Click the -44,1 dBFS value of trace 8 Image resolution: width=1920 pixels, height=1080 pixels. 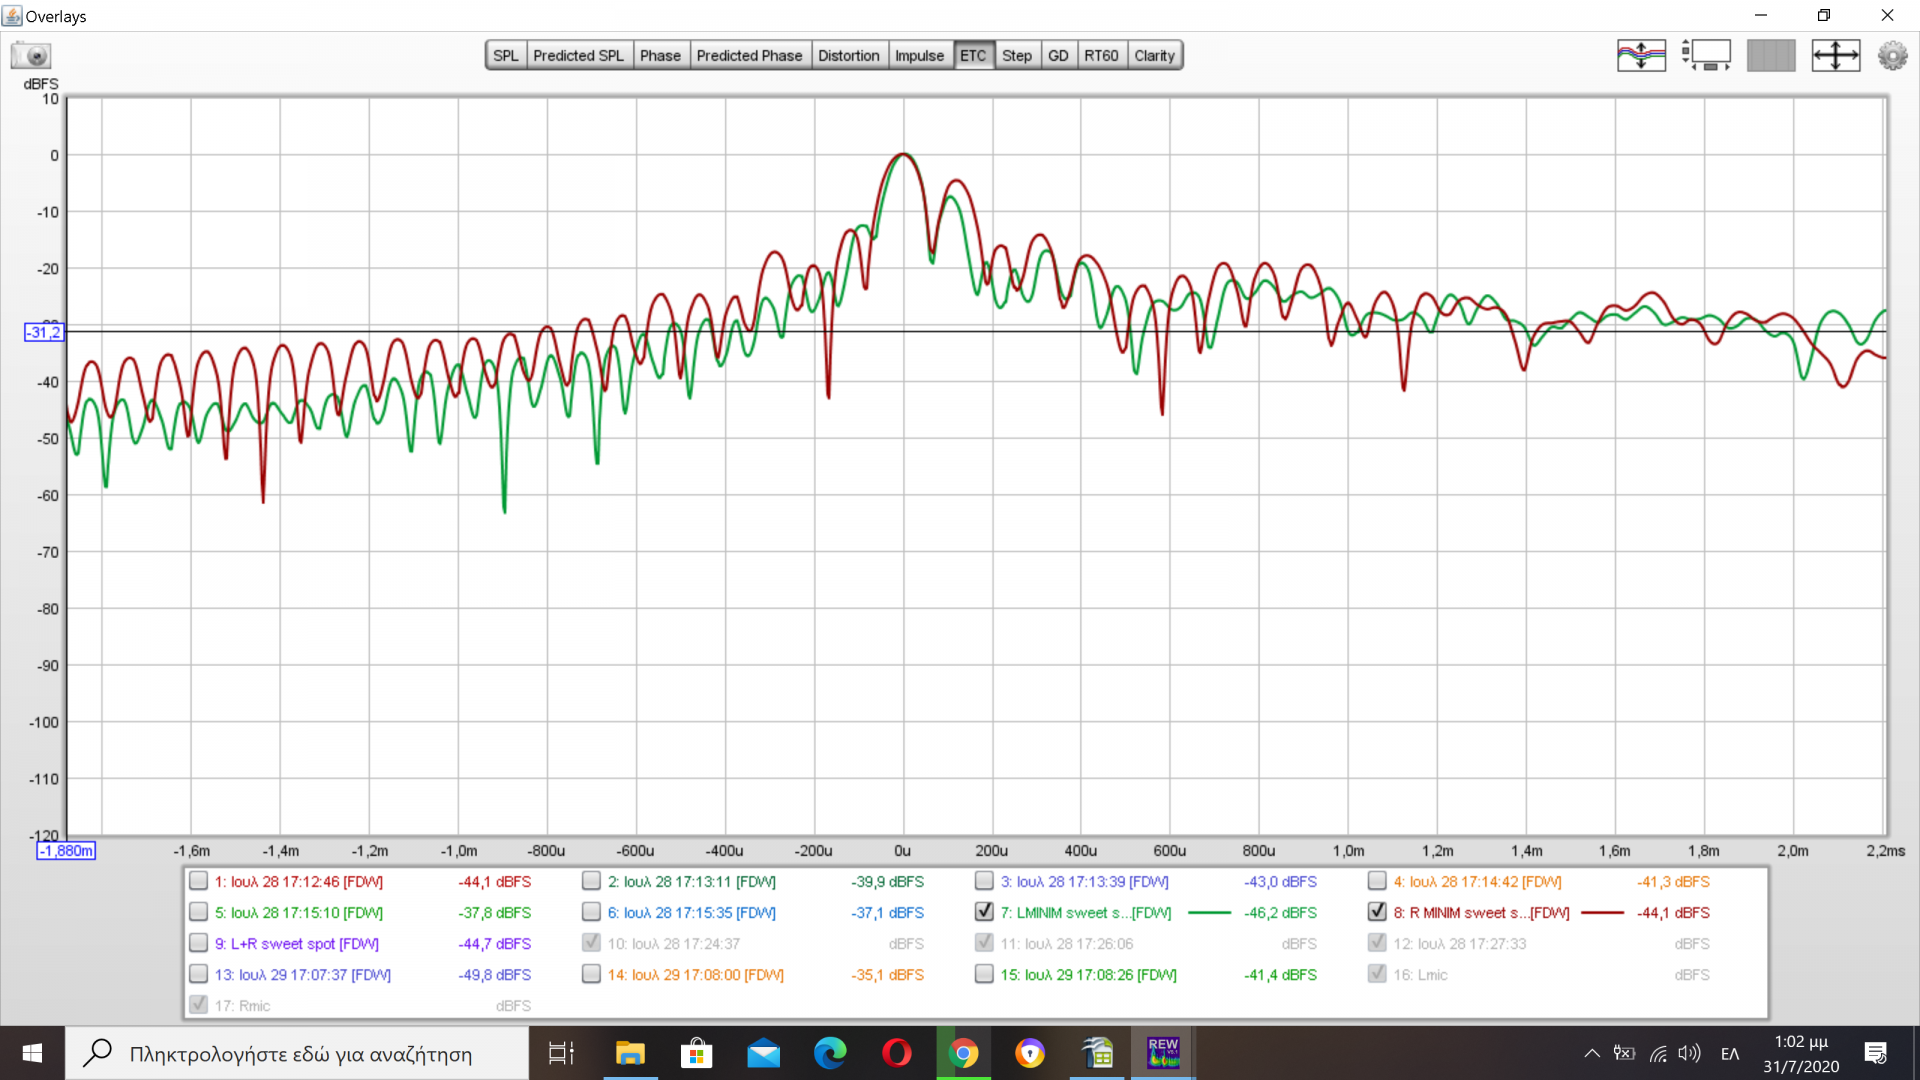[1673, 912]
